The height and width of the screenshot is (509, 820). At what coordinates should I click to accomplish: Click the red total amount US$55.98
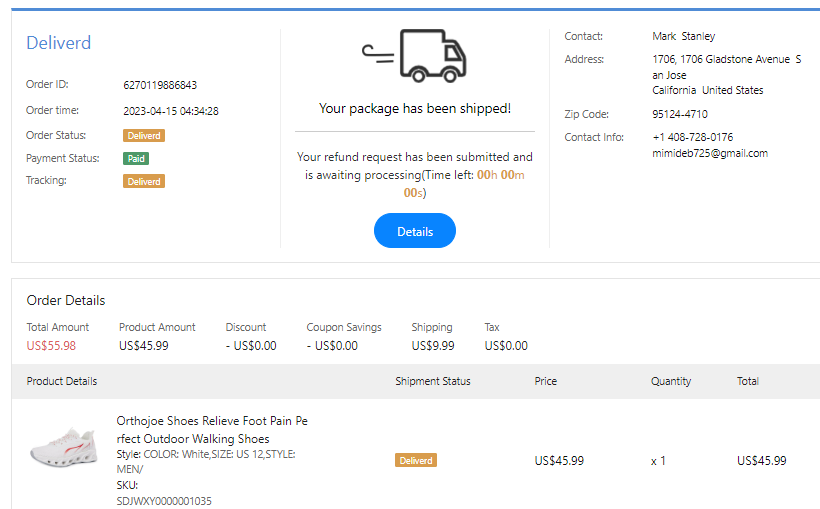[x=51, y=346]
